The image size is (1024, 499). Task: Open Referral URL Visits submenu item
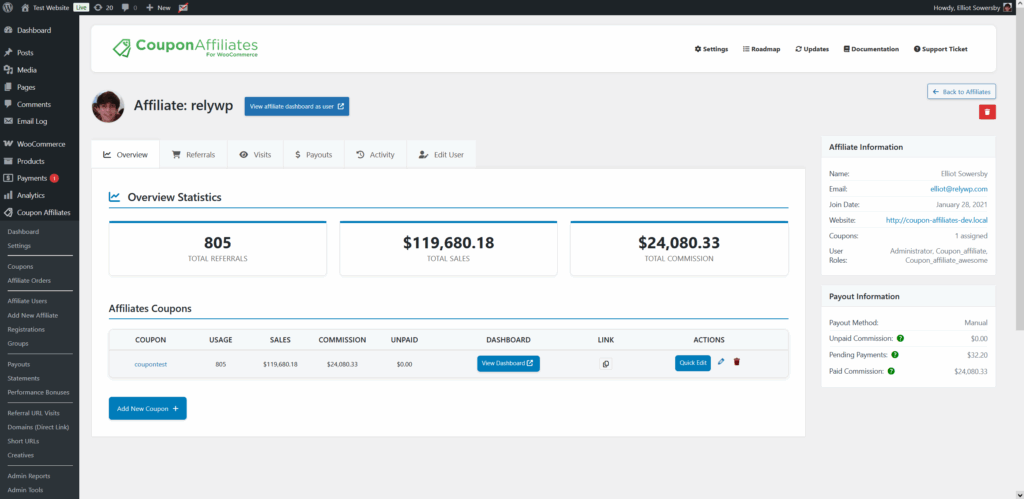pyautogui.click(x=33, y=413)
